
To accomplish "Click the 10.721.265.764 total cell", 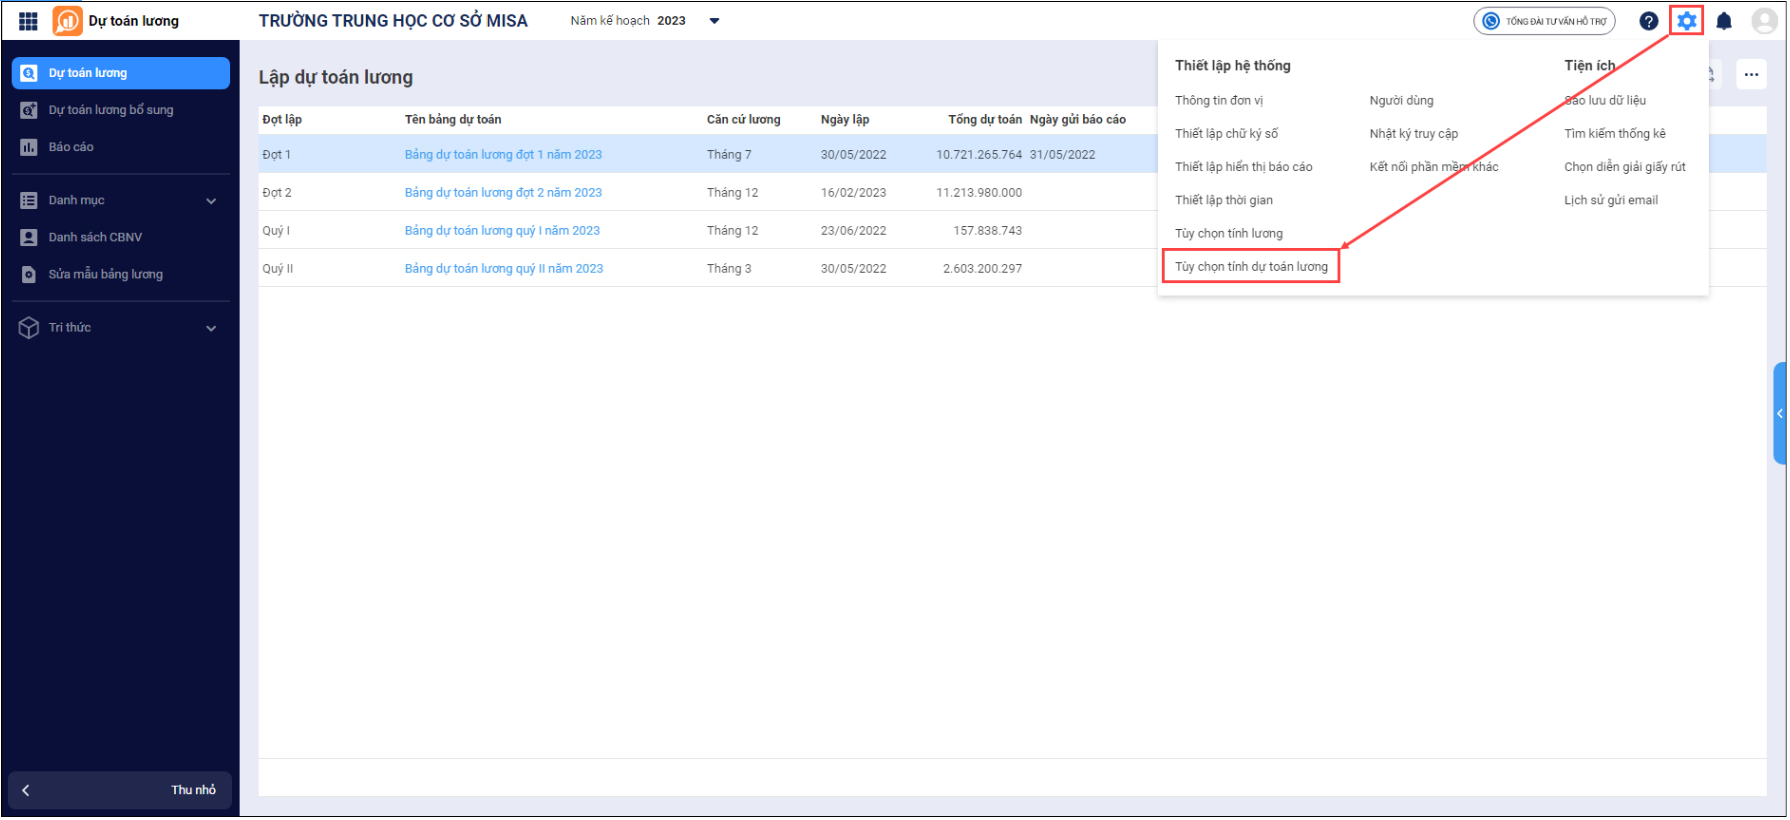I will pyautogui.click(x=979, y=155).
